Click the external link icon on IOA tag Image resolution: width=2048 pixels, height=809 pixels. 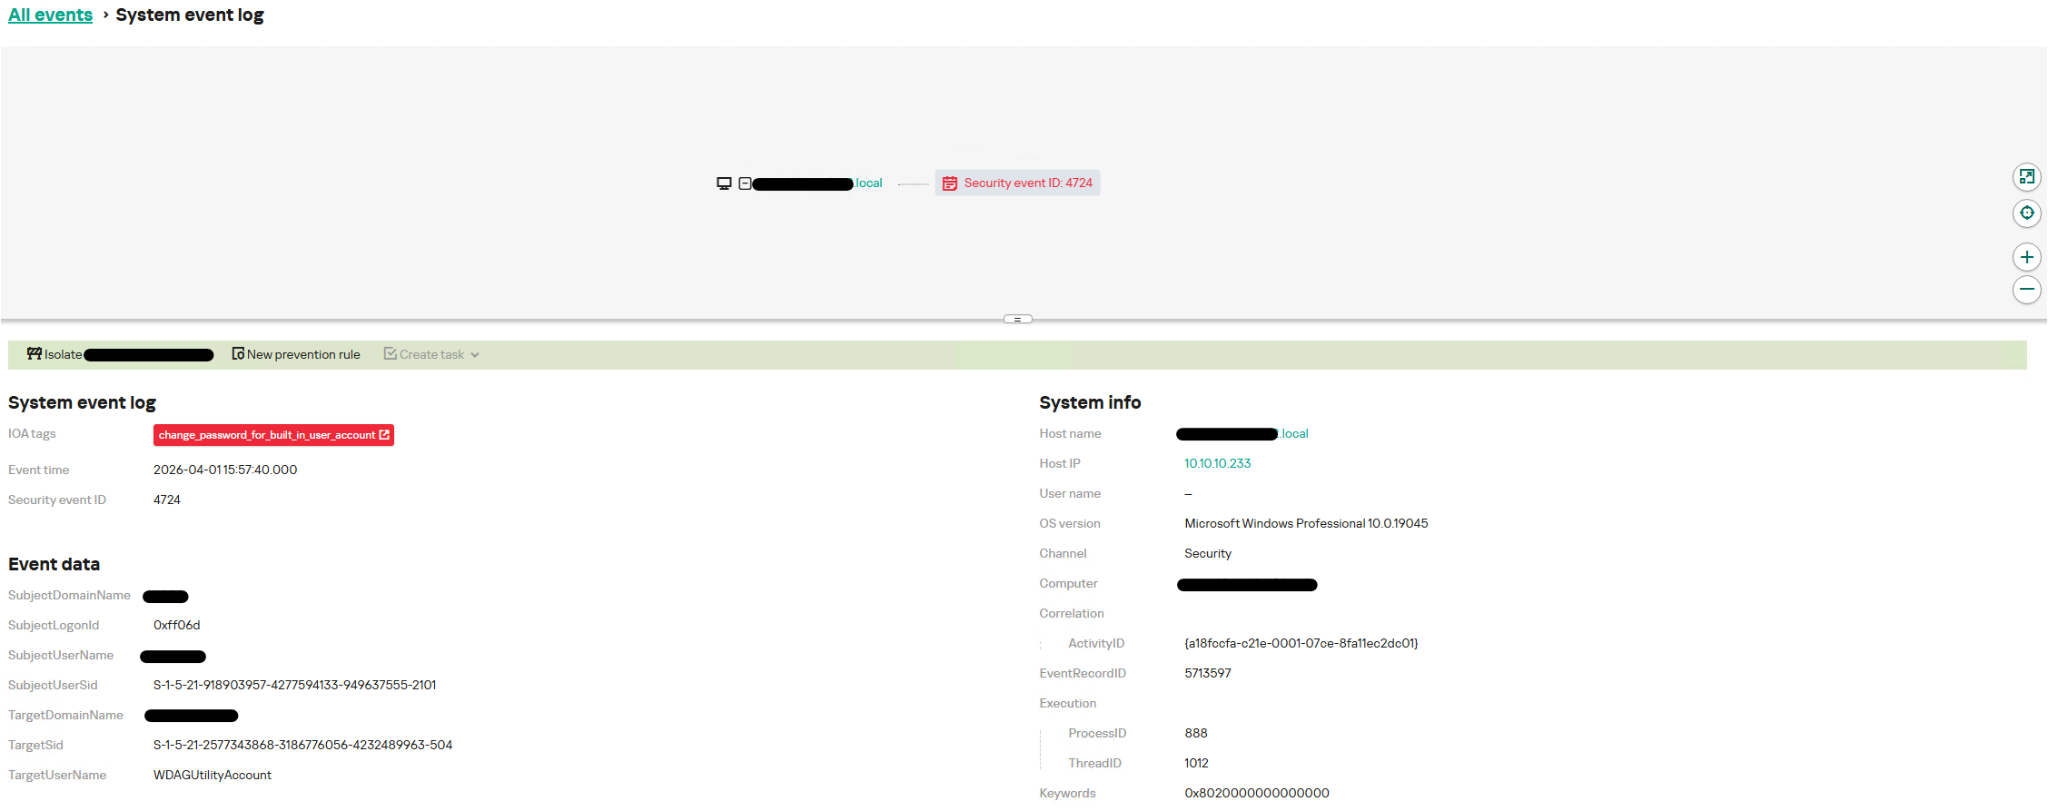click(x=384, y=435)
